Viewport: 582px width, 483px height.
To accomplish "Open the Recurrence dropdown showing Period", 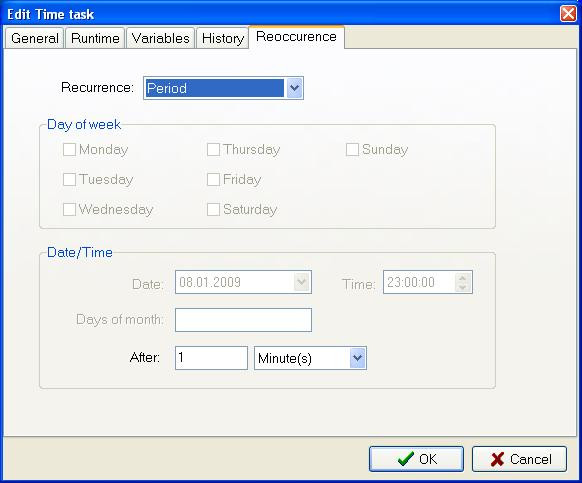I will [223, 88].
